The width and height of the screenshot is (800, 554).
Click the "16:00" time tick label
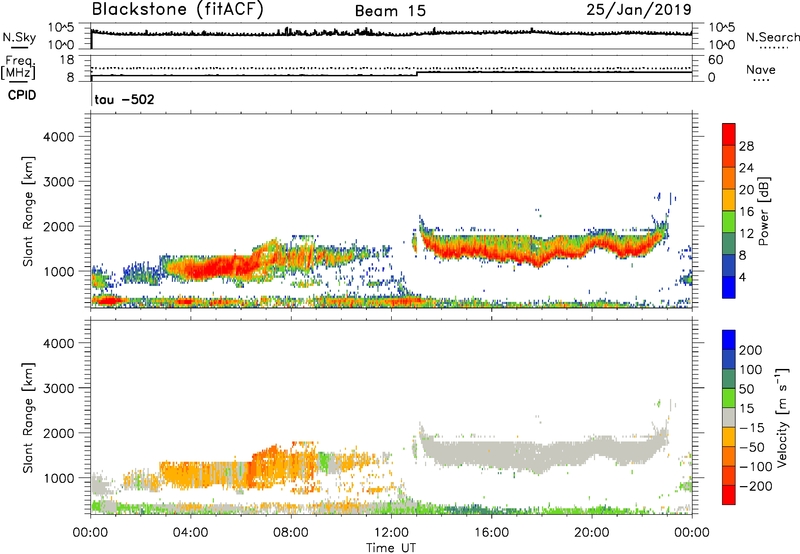[491, 533]
